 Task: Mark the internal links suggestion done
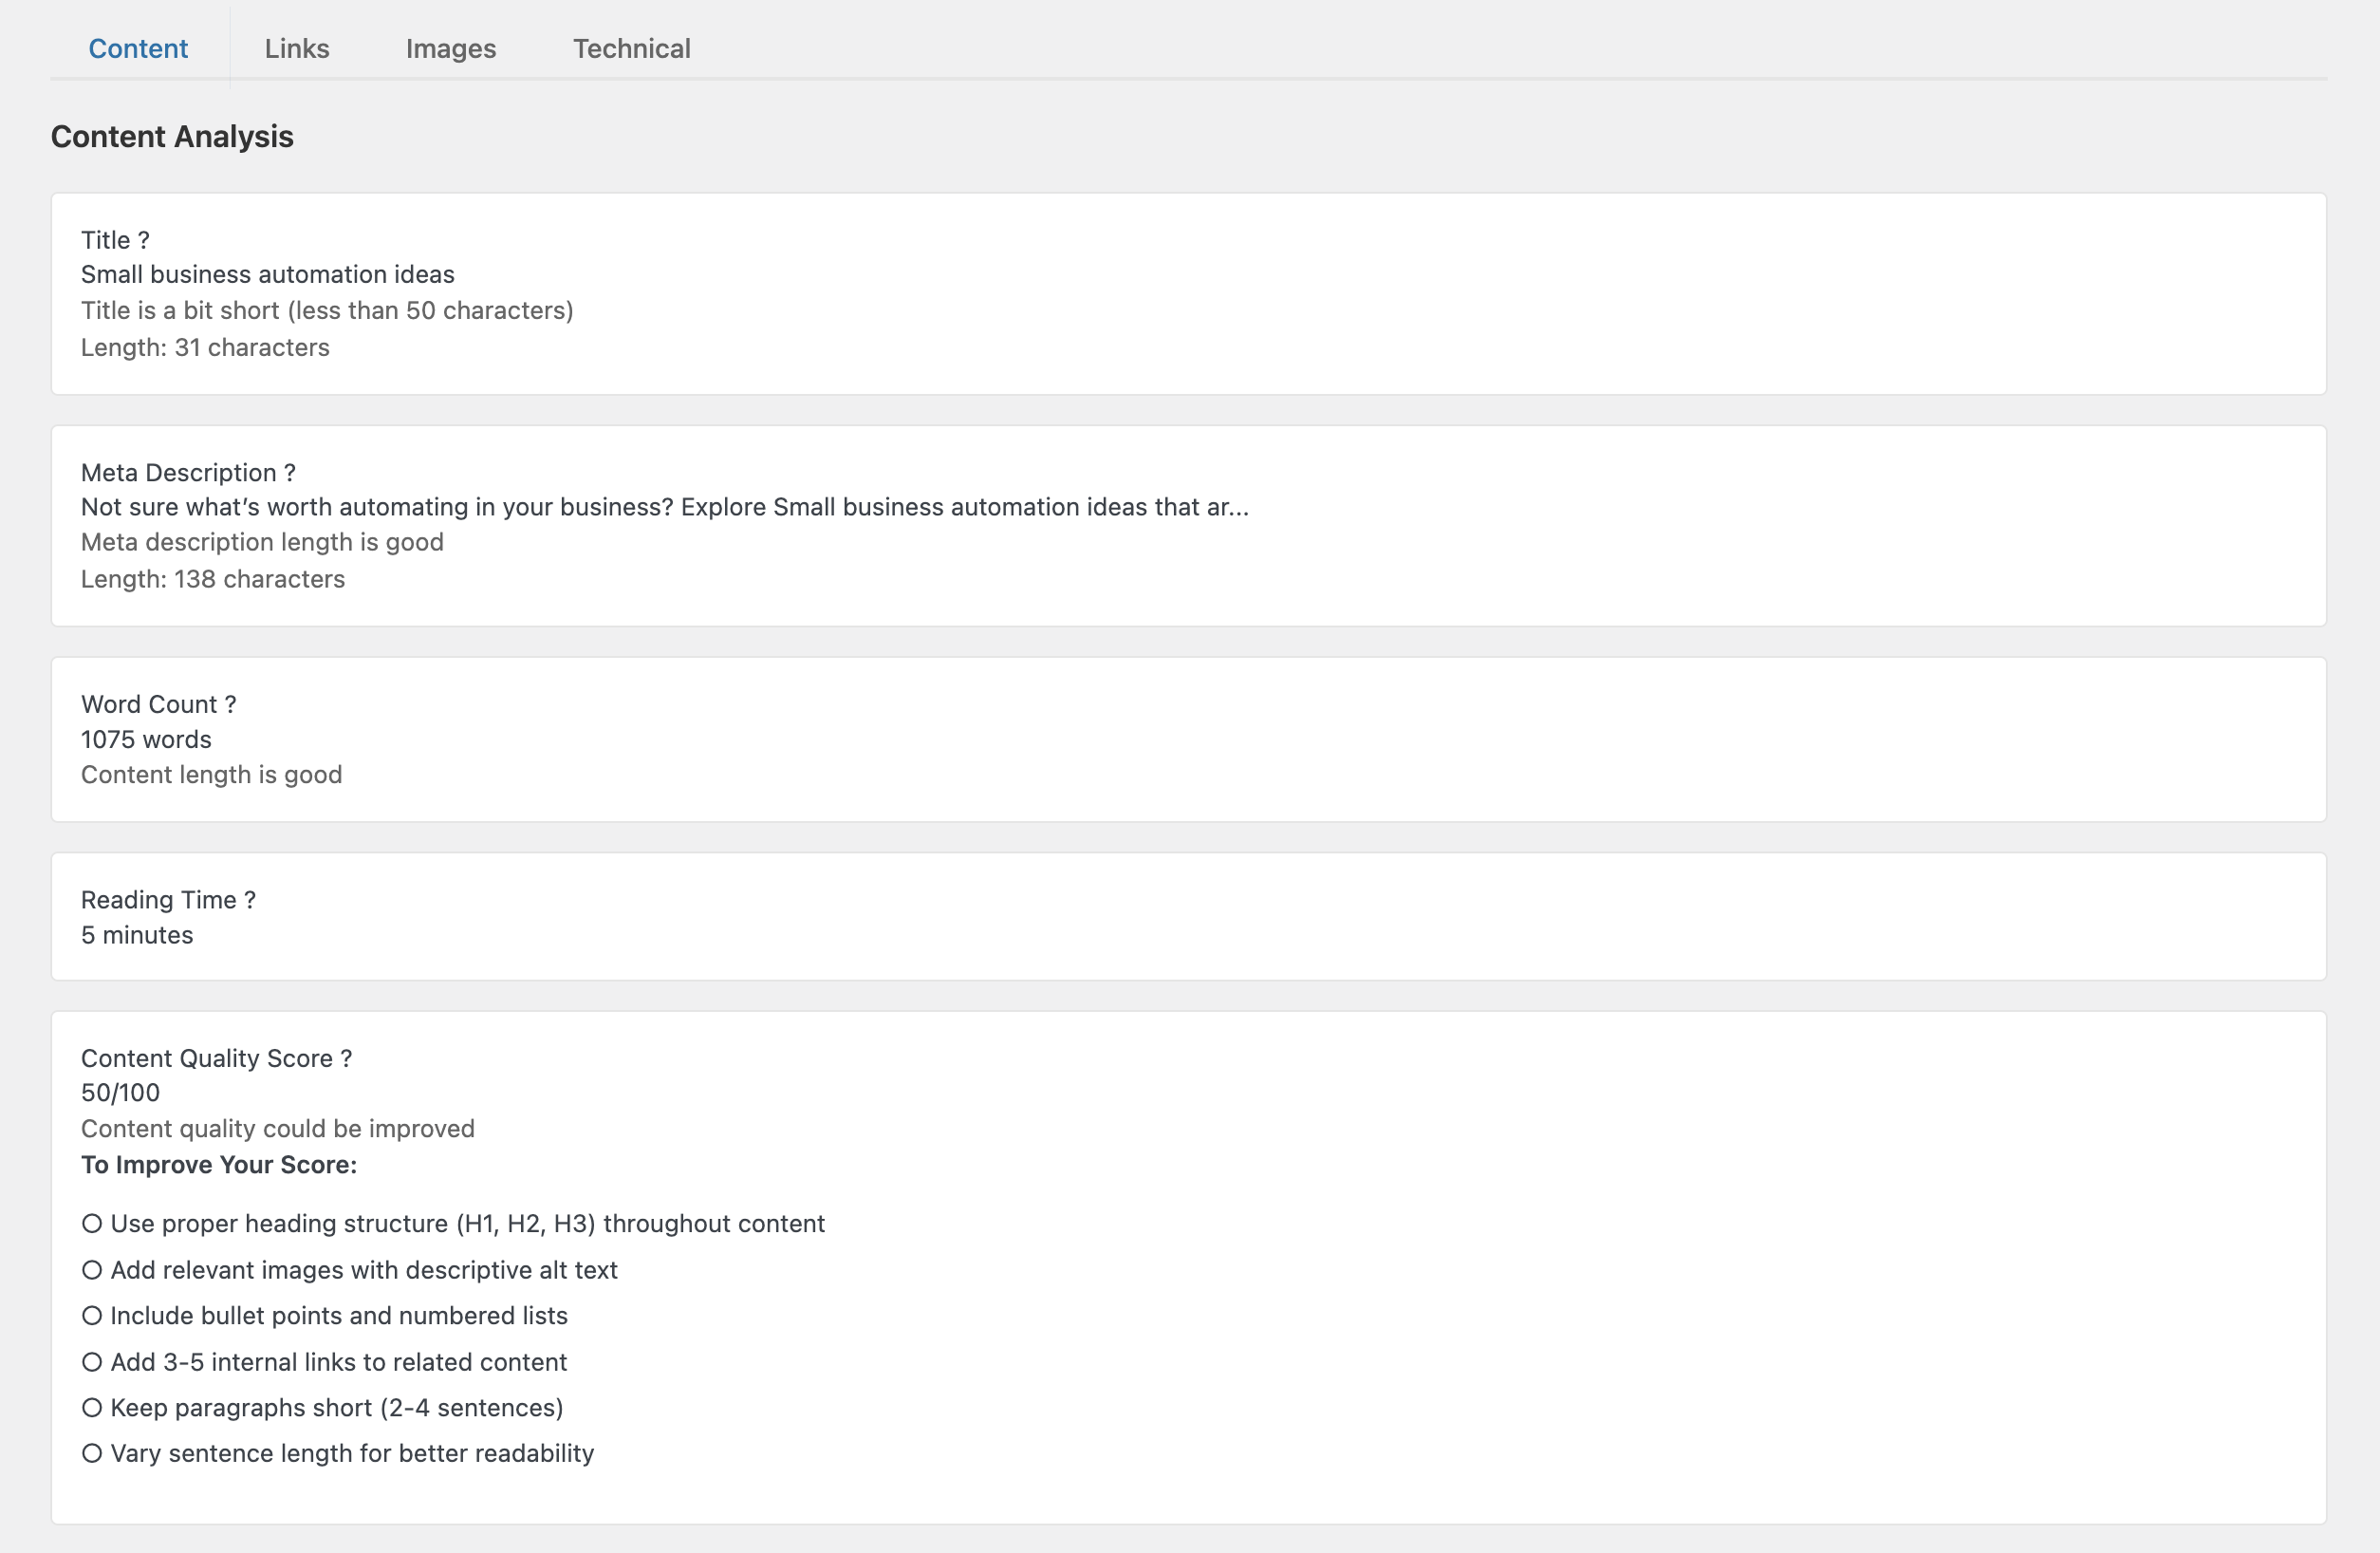click(93, 1361)
